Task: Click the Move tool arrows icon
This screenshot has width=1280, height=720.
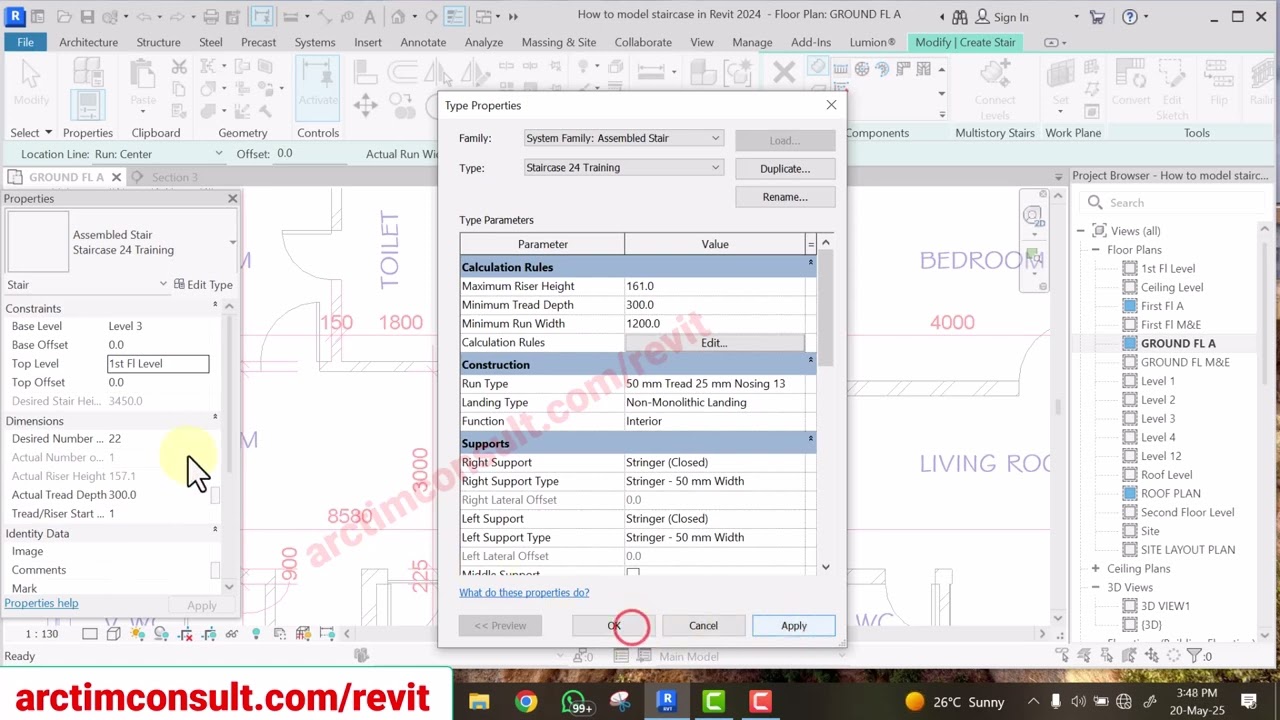Action: [365, 105]
